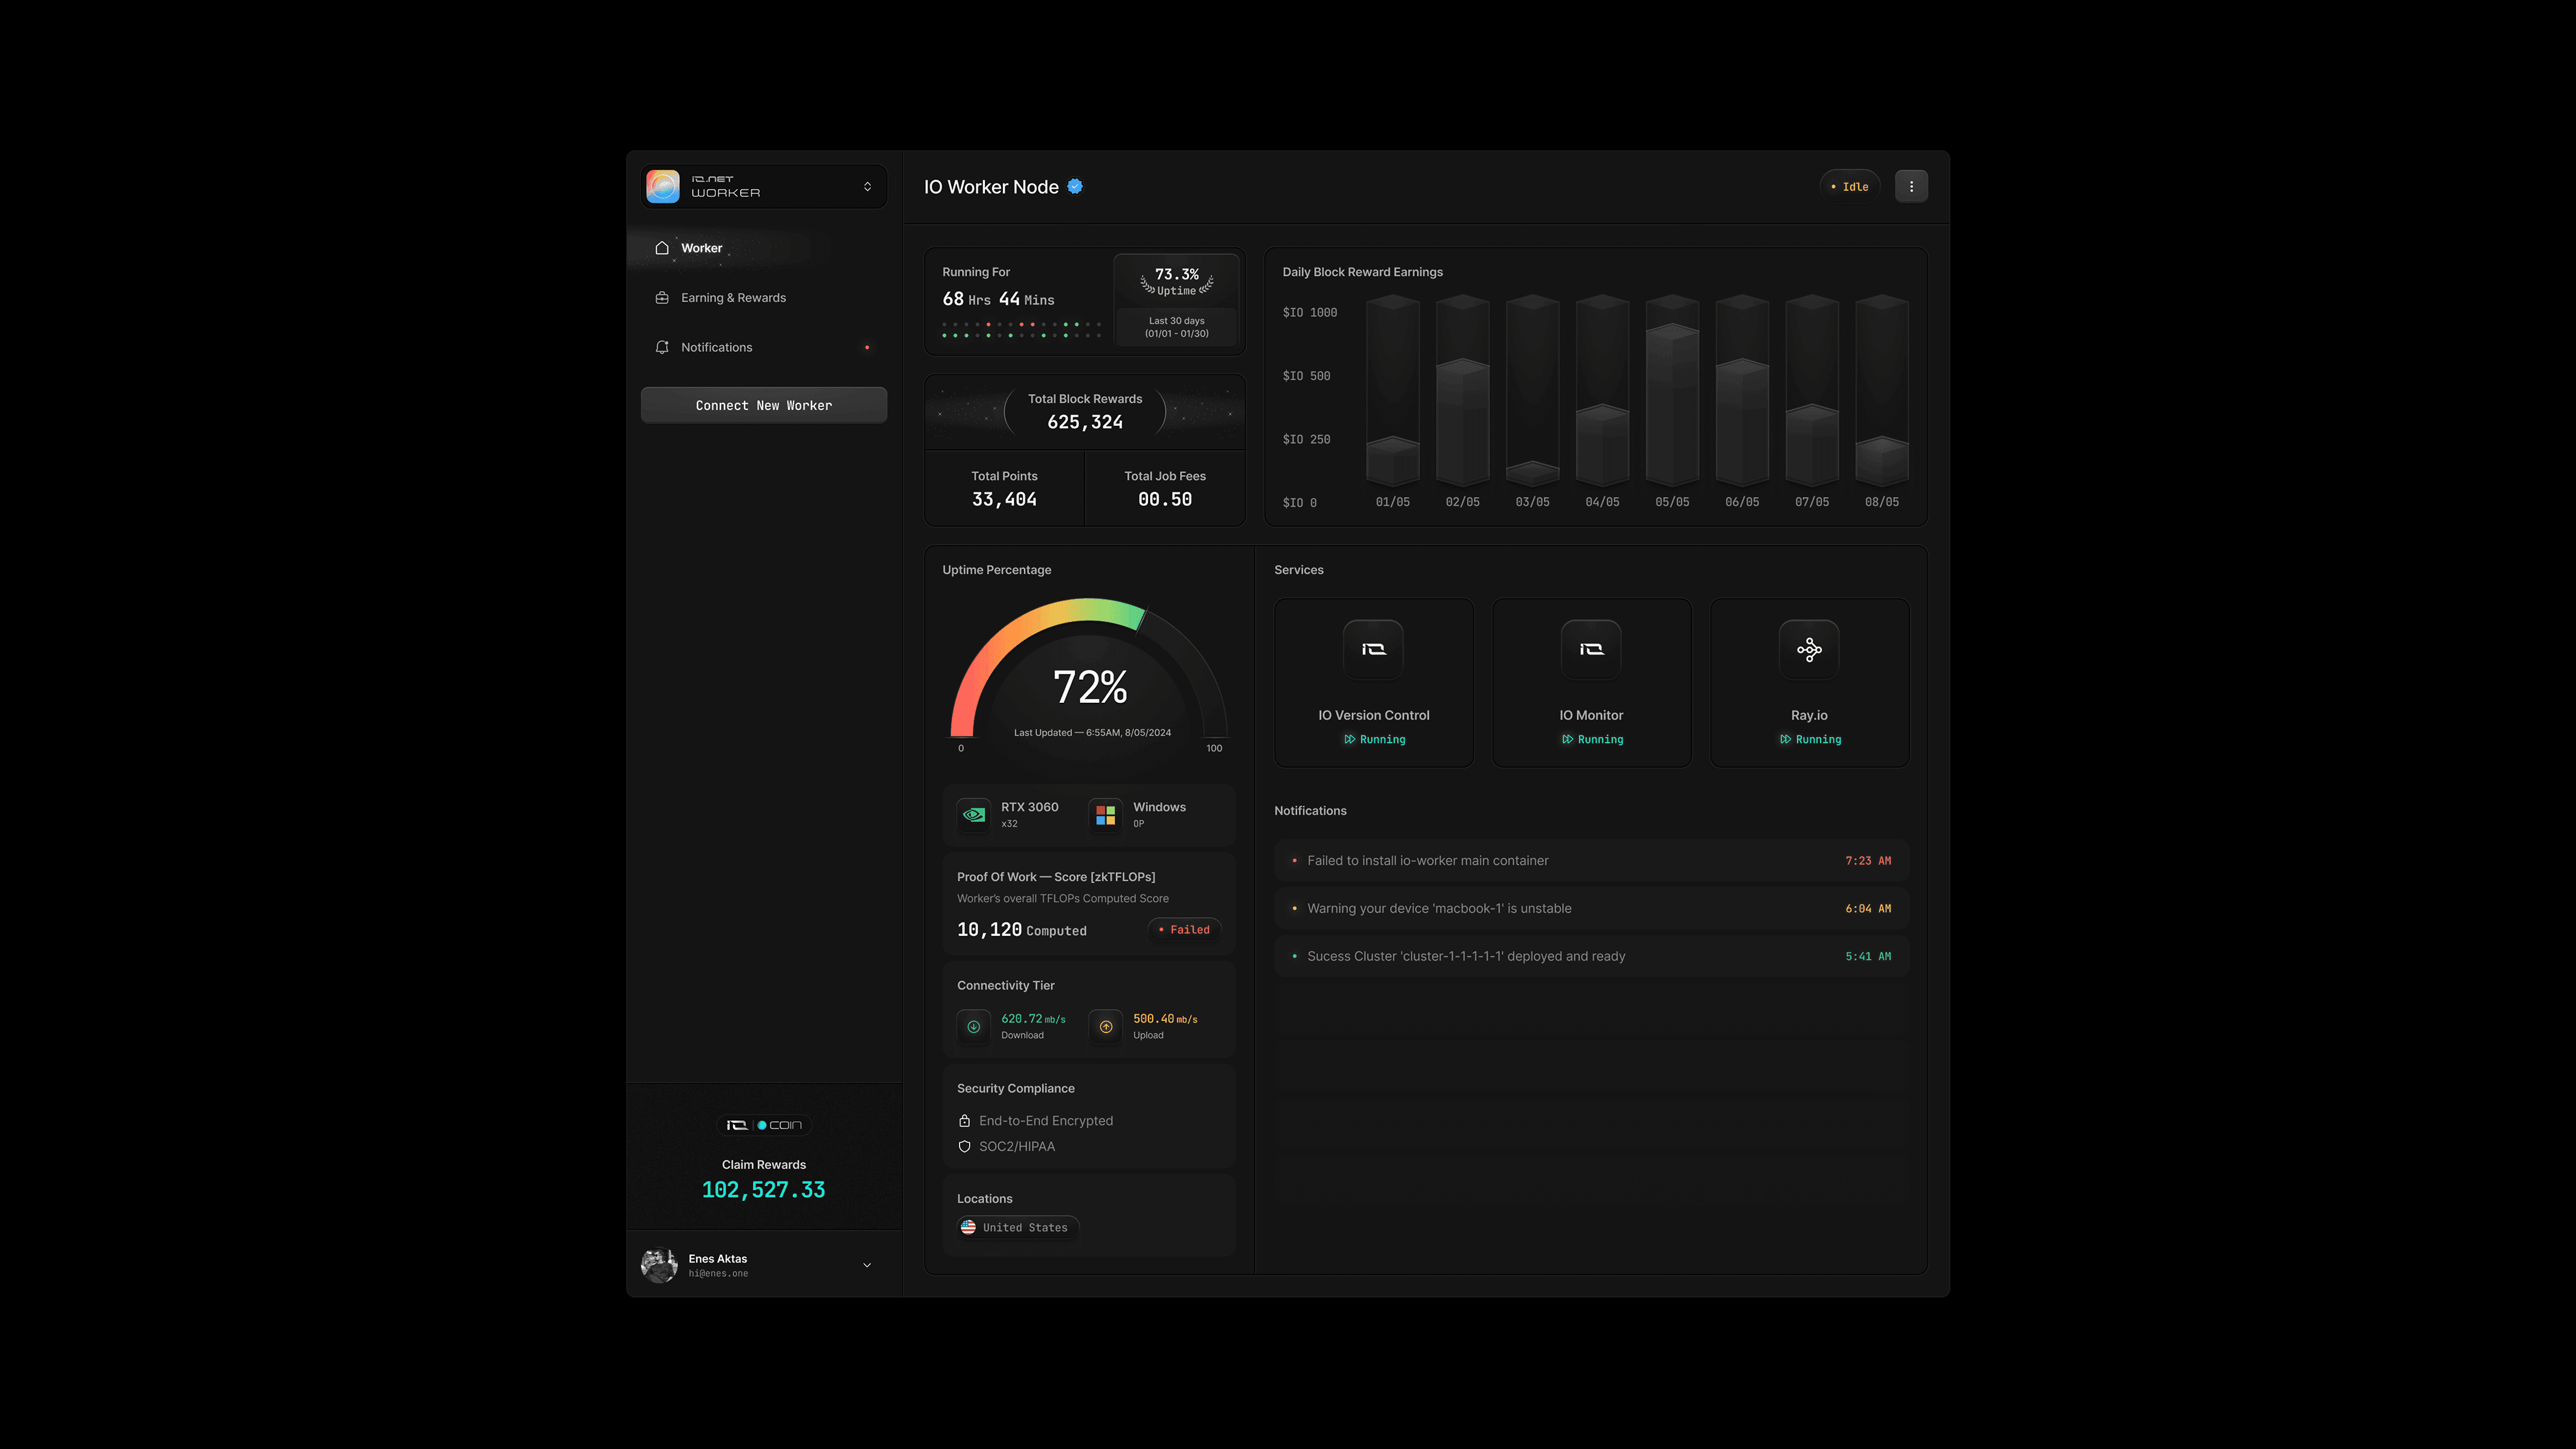The height and width of the screenshot is (1449, 2576).
Task: Expand the Enes Aktas account menu chevron
Action: coord(867,1265)
